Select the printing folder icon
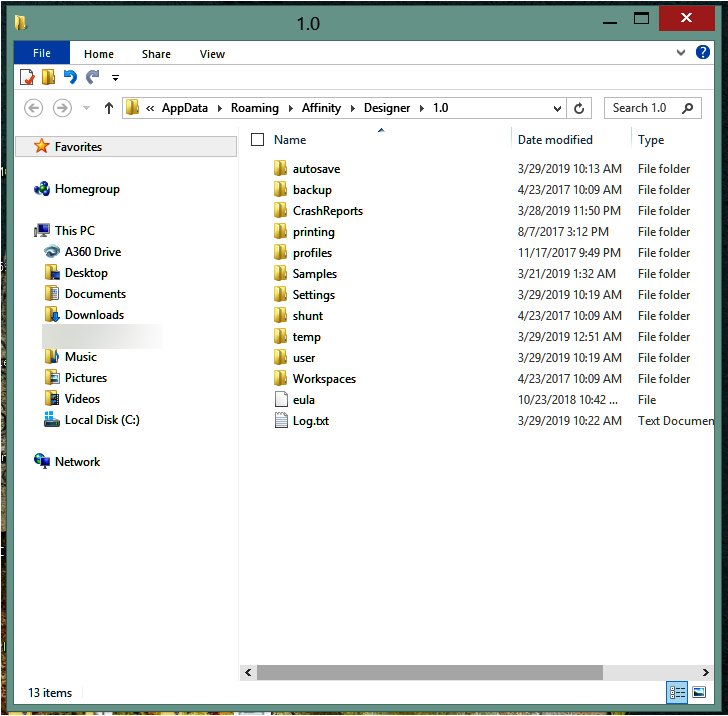 click(x=280, y=231)
